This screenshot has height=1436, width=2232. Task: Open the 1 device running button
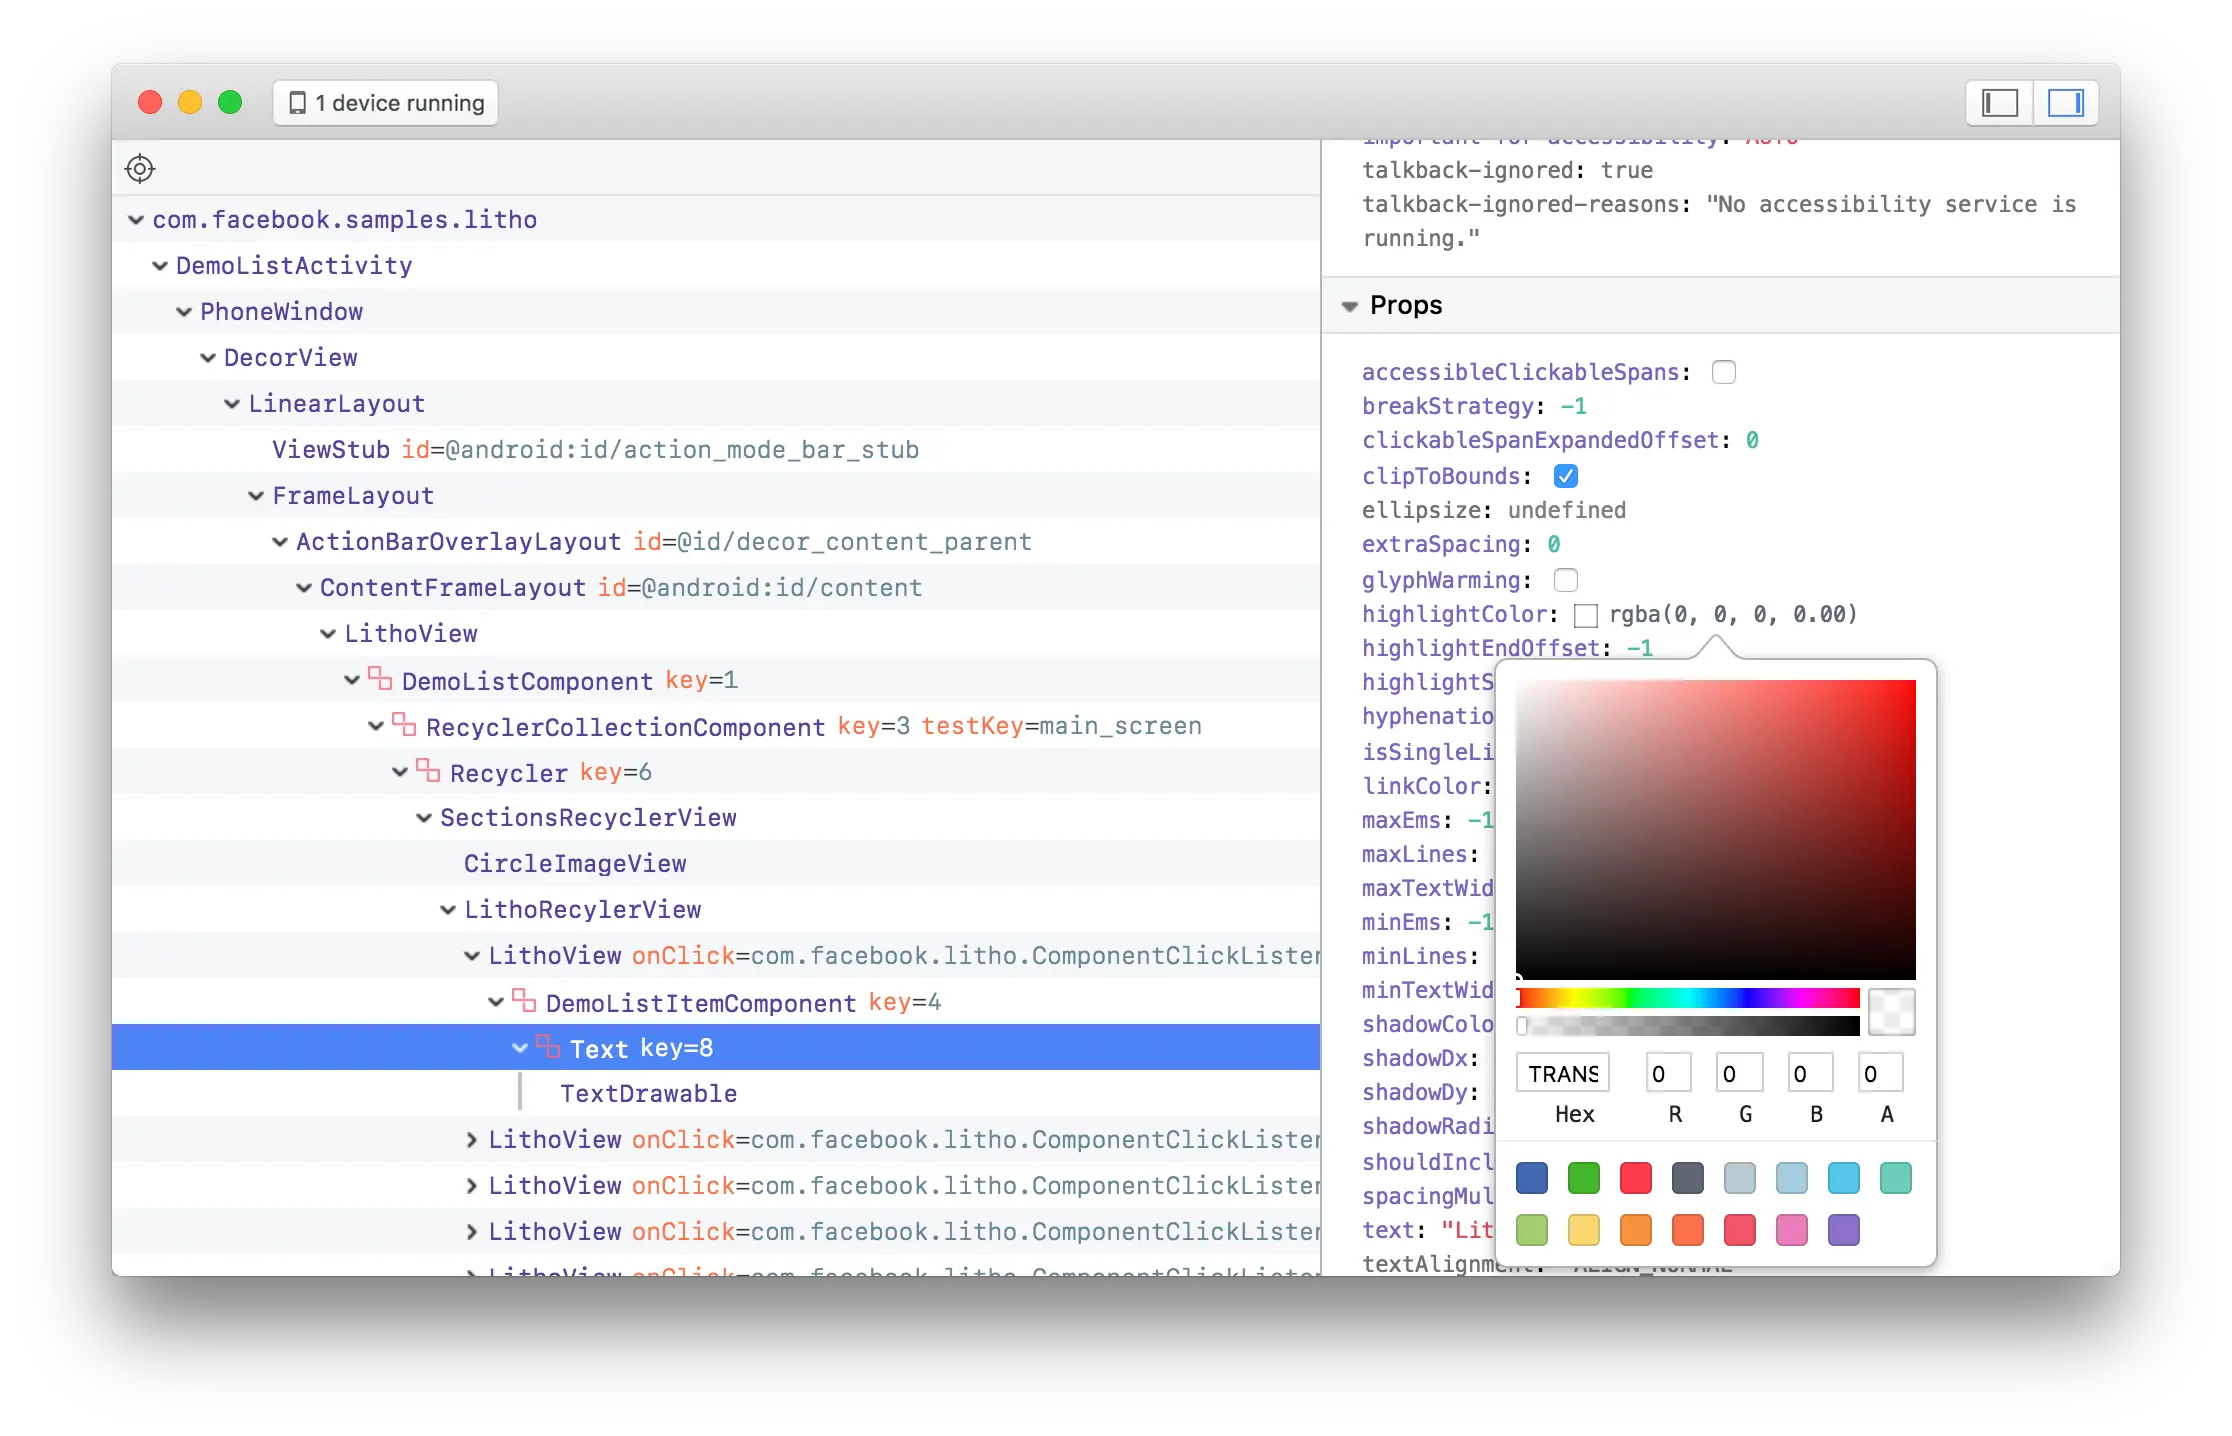[386, 103]
